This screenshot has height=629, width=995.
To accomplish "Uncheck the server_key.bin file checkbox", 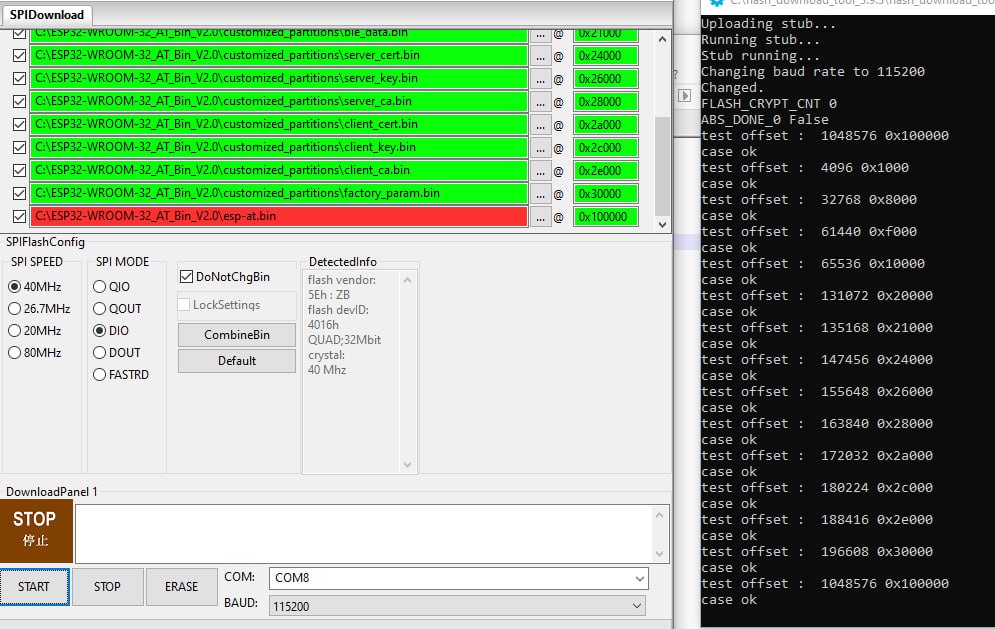I will coord(20,78).
